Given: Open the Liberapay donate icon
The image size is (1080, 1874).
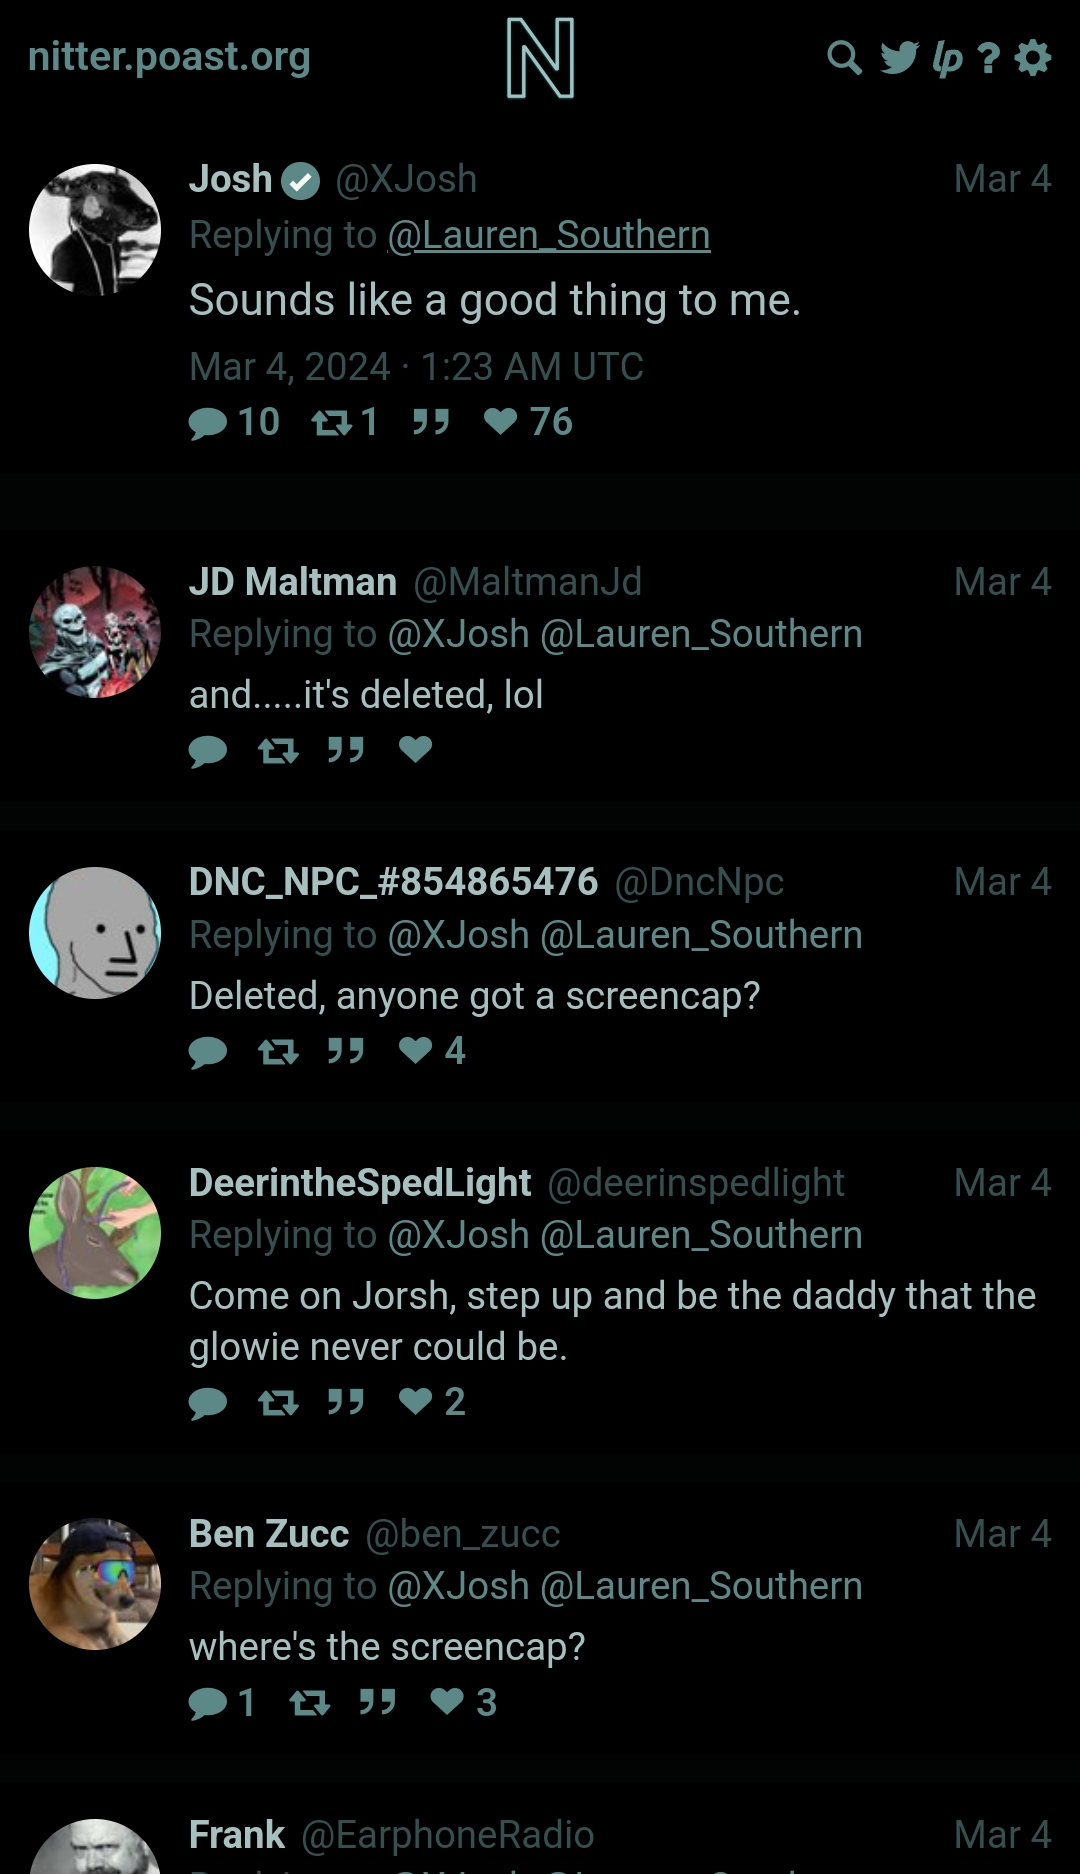Looking at the screenshot, I should (947, 59).
